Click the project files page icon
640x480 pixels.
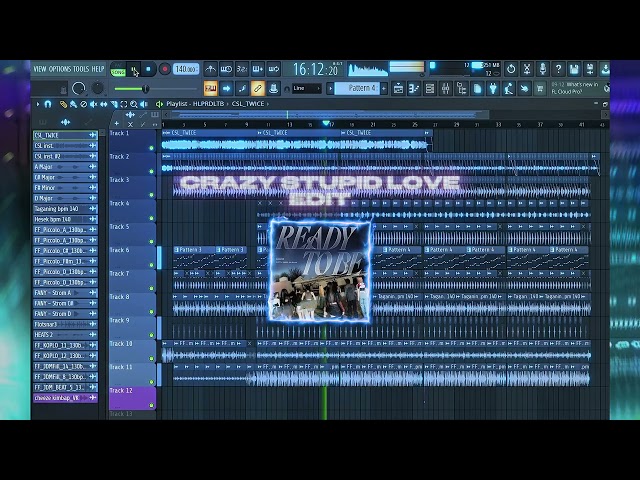click(x=478, y=88)
